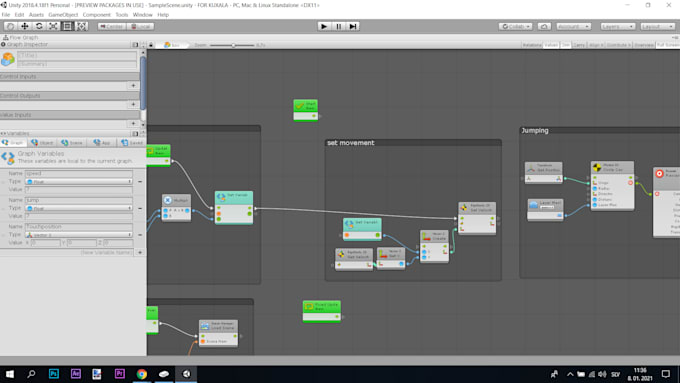Viewport: 680px width, 383px height.
Task: Select the Layer Mask node
Action: [x=545, y=210]
